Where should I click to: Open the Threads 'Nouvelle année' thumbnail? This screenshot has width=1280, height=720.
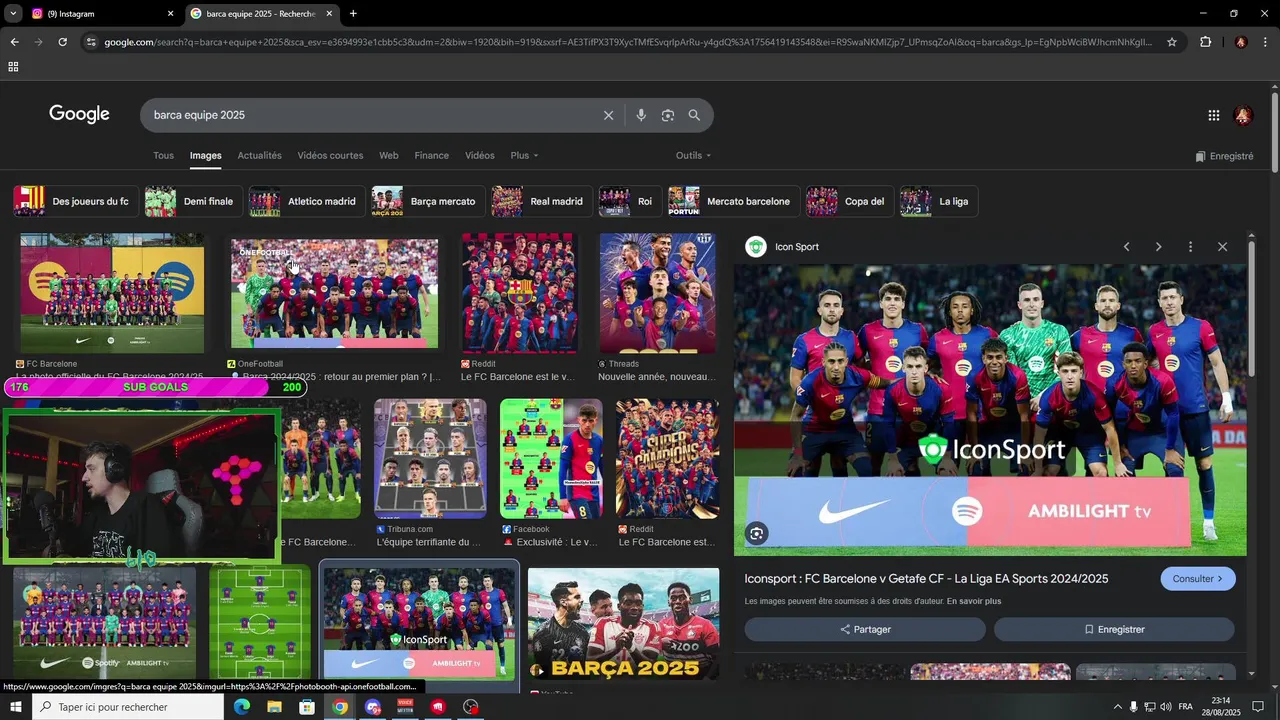point(657,293)
